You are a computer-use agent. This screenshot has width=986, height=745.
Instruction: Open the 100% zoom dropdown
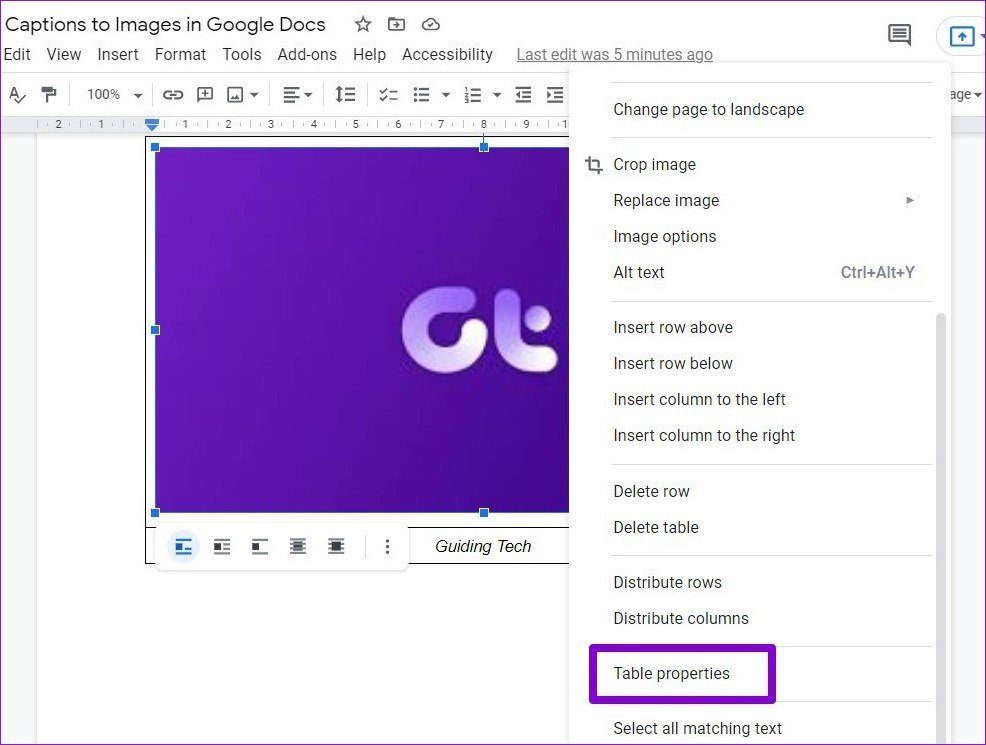[114, 95]
